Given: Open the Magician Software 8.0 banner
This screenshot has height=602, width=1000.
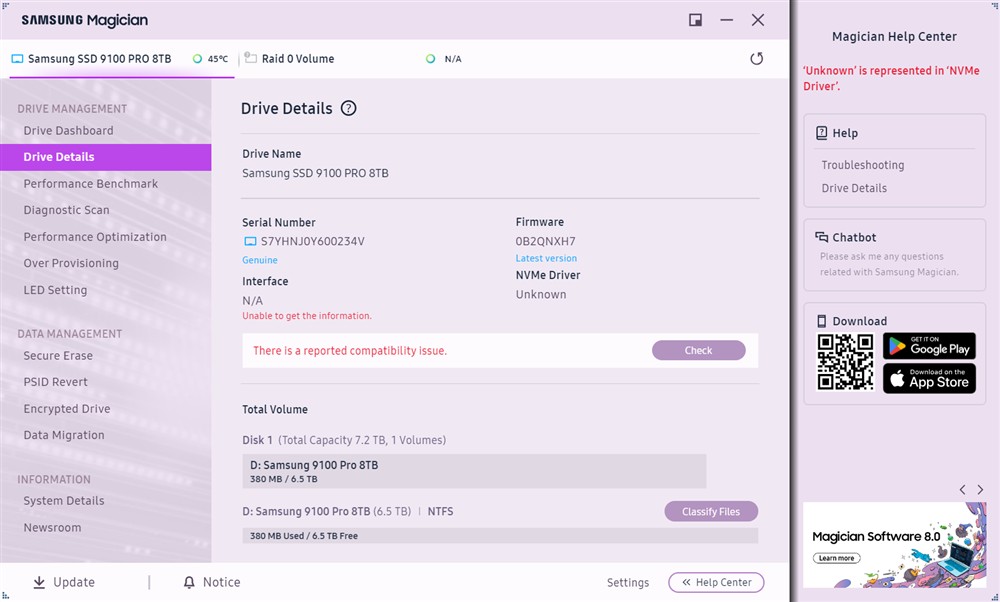Looking at the screenshot, I should coord(894,544).
